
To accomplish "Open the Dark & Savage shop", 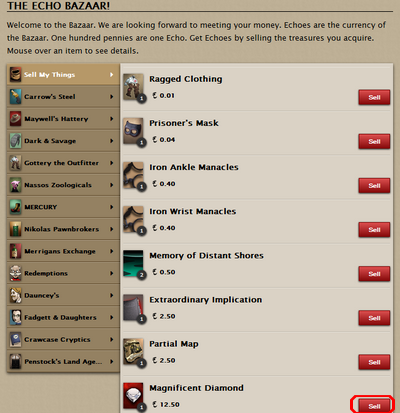I will [x=63, y=141].
